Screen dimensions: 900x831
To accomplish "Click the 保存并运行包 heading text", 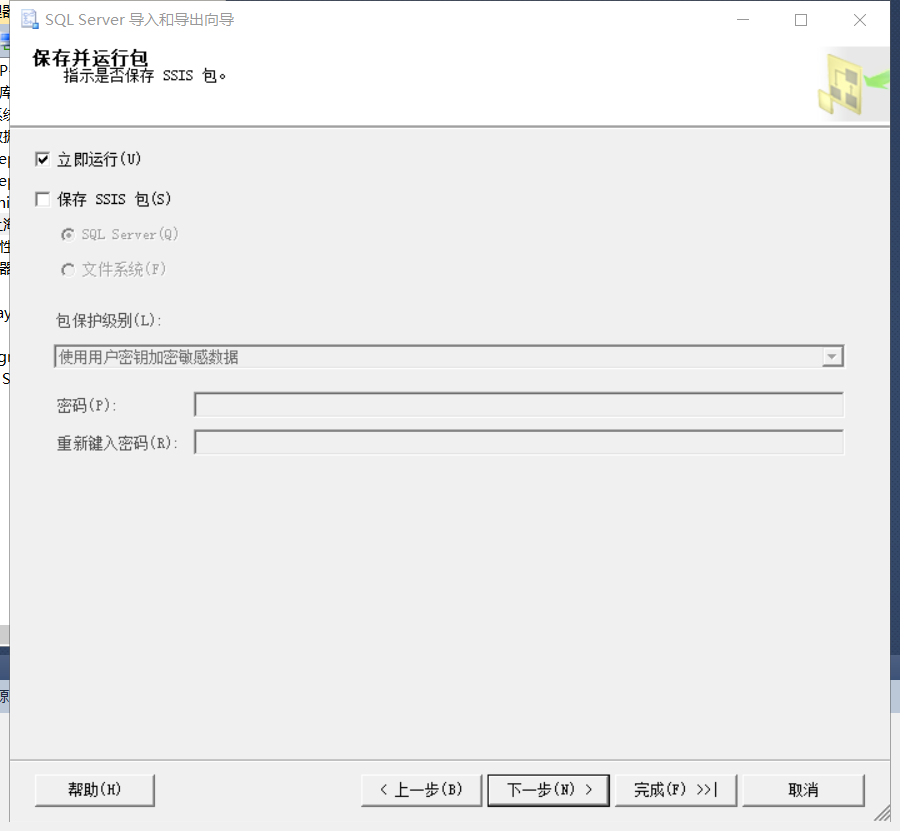I will coord(90,57).
